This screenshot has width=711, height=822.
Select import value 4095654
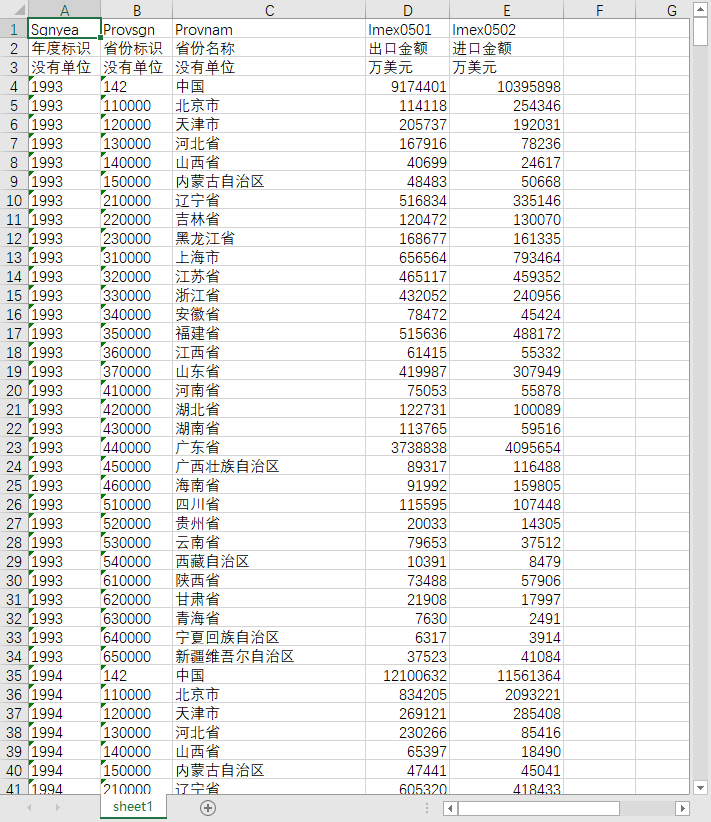pyautogui.click(x=507, y=448)
